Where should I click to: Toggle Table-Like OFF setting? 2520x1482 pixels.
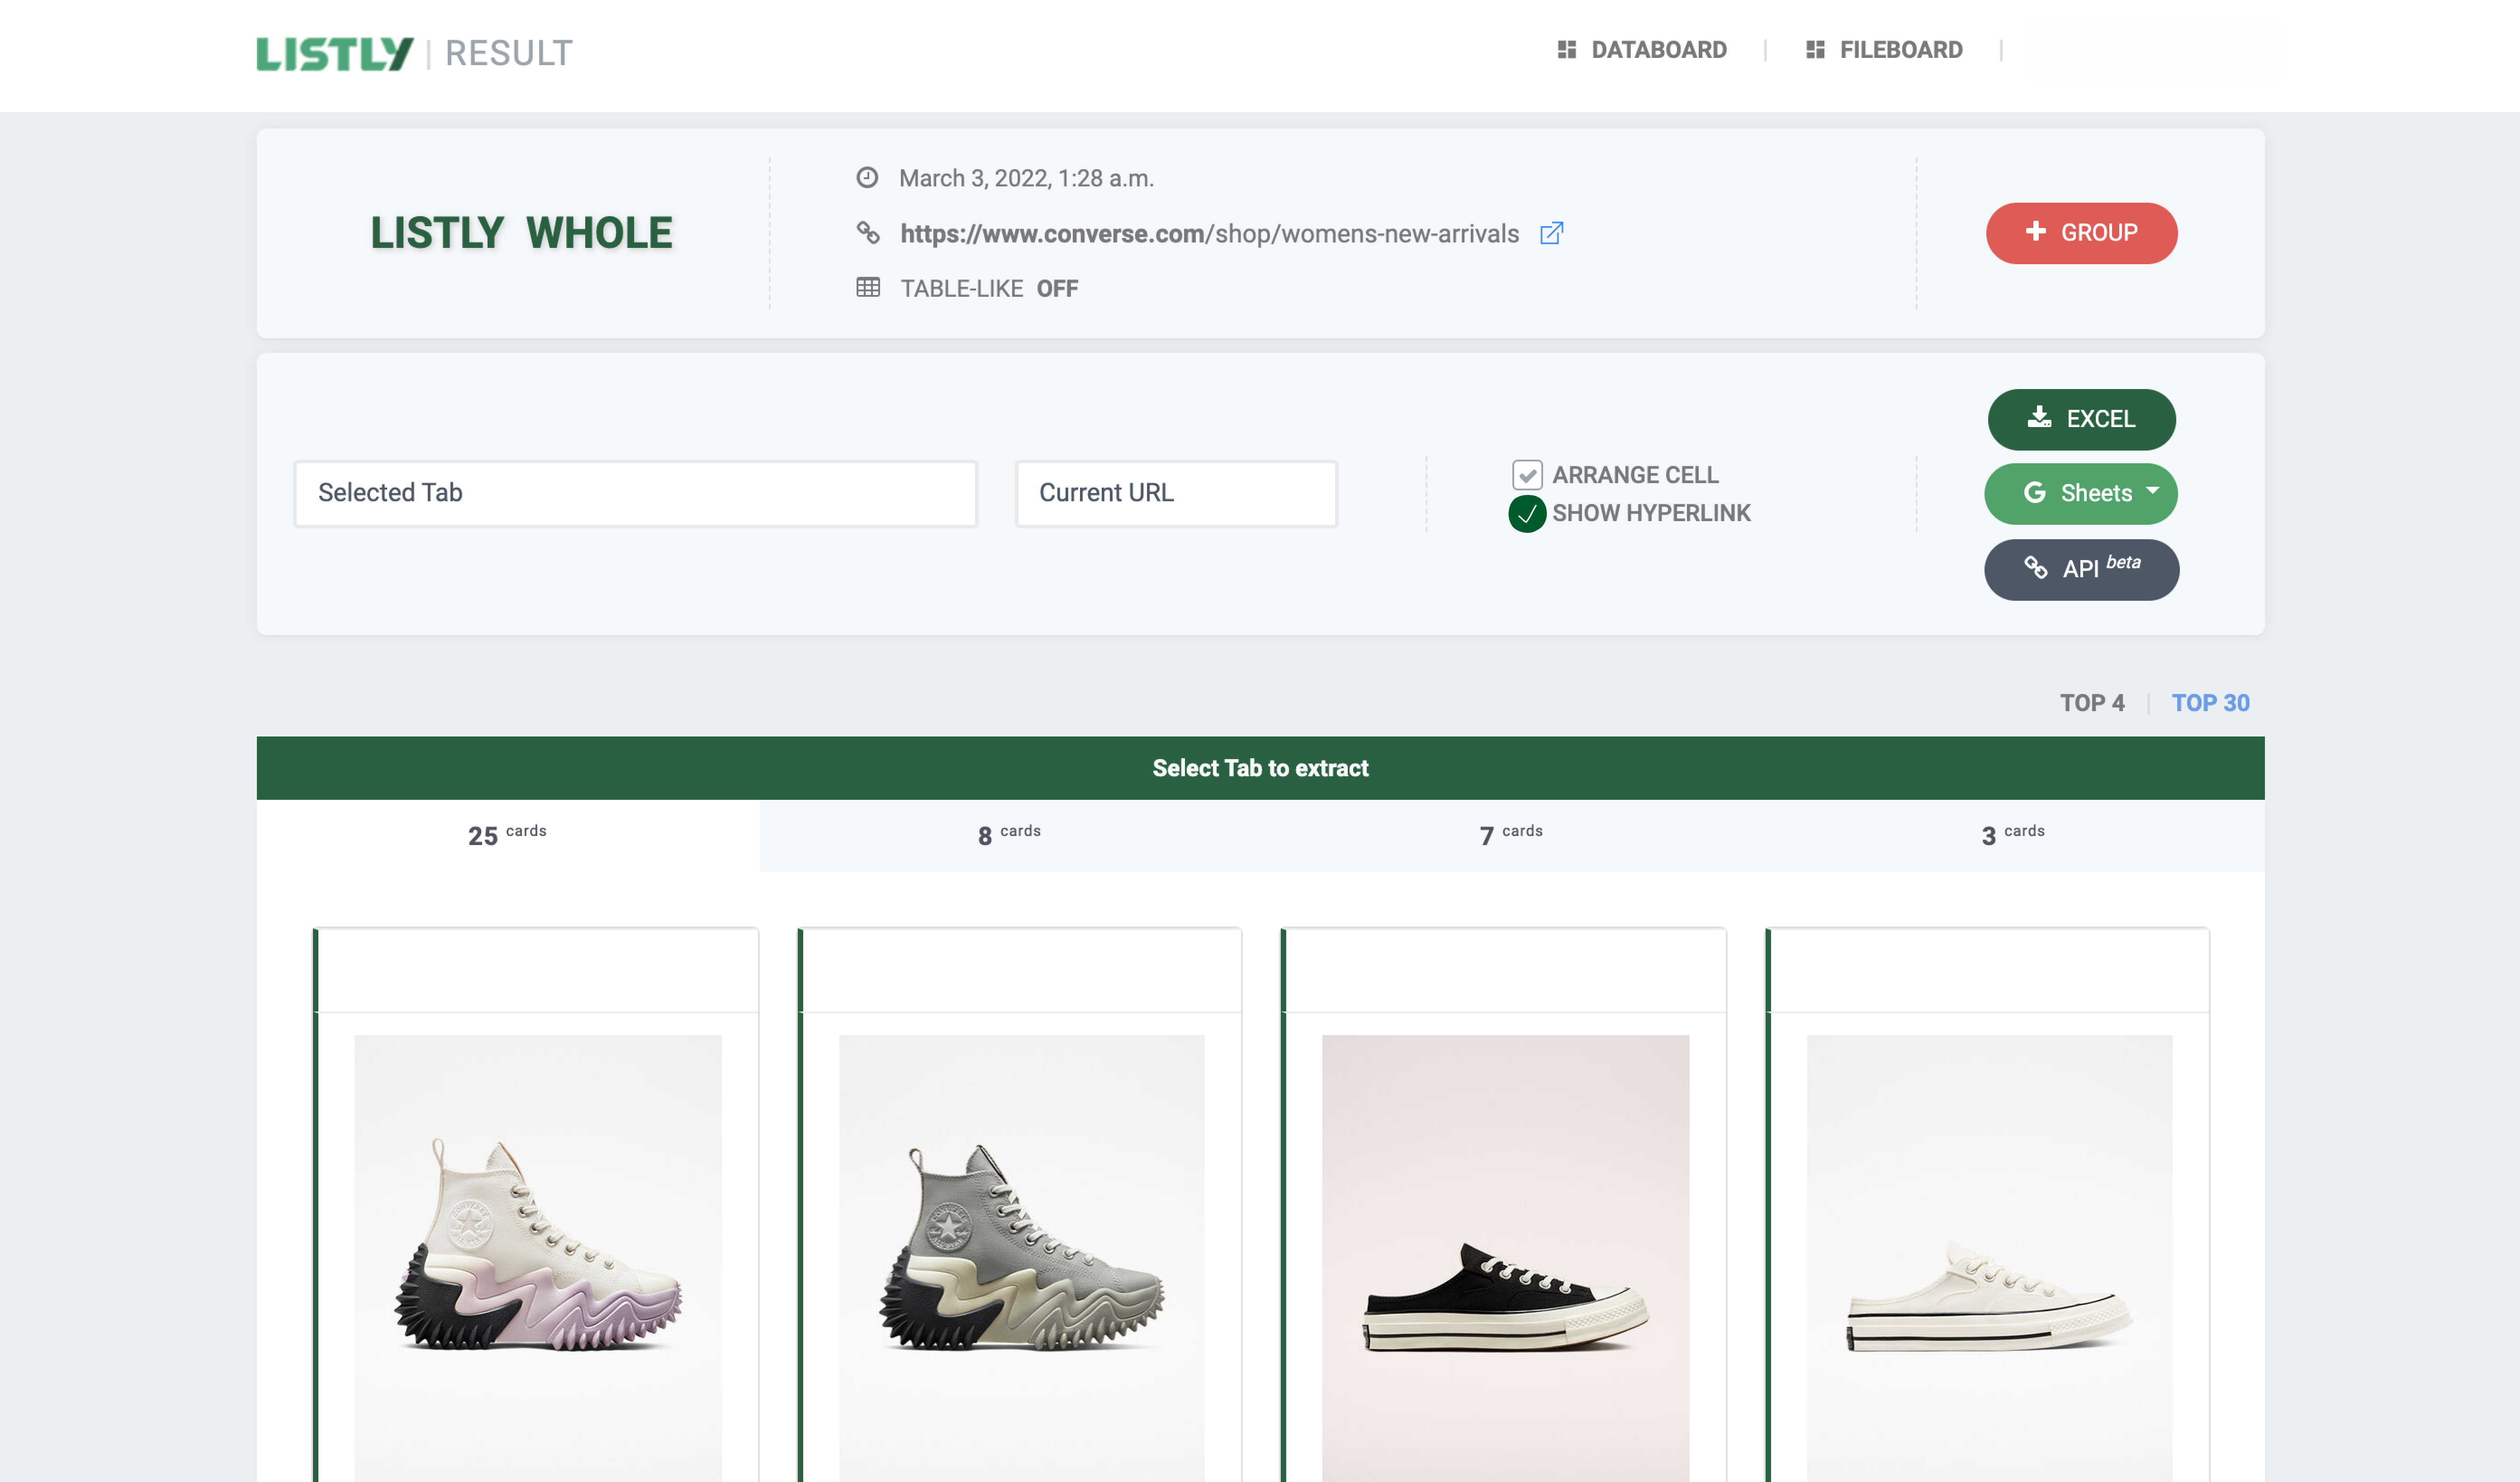click(1056, 289)
